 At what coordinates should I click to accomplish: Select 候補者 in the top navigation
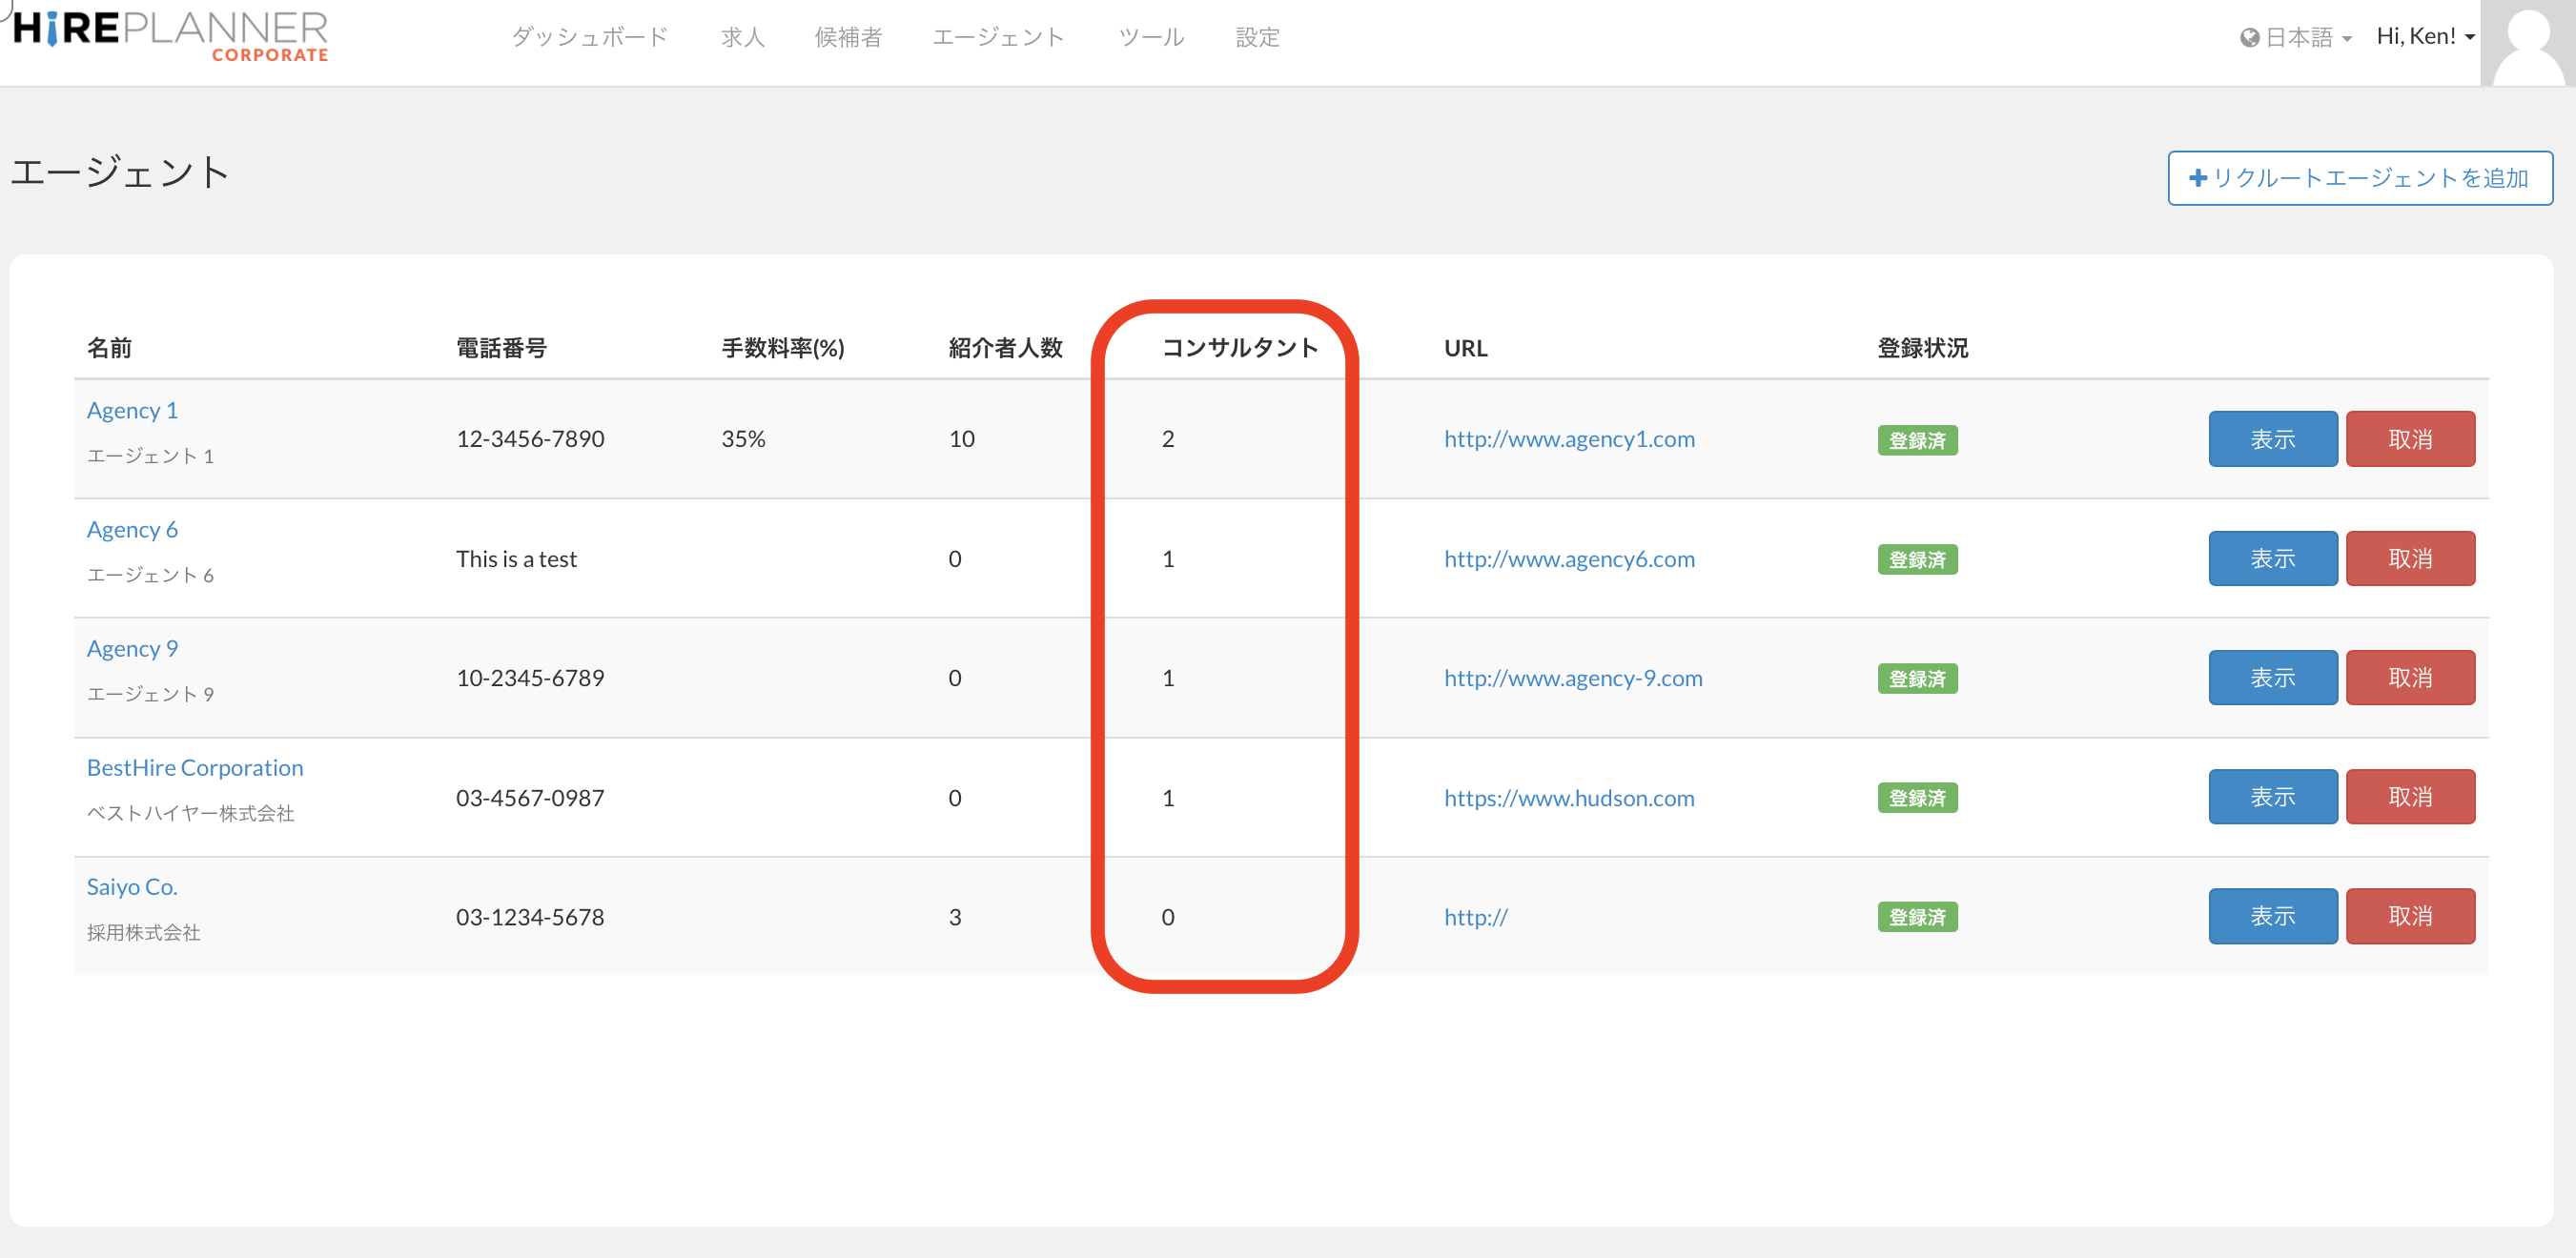(848, 38)
